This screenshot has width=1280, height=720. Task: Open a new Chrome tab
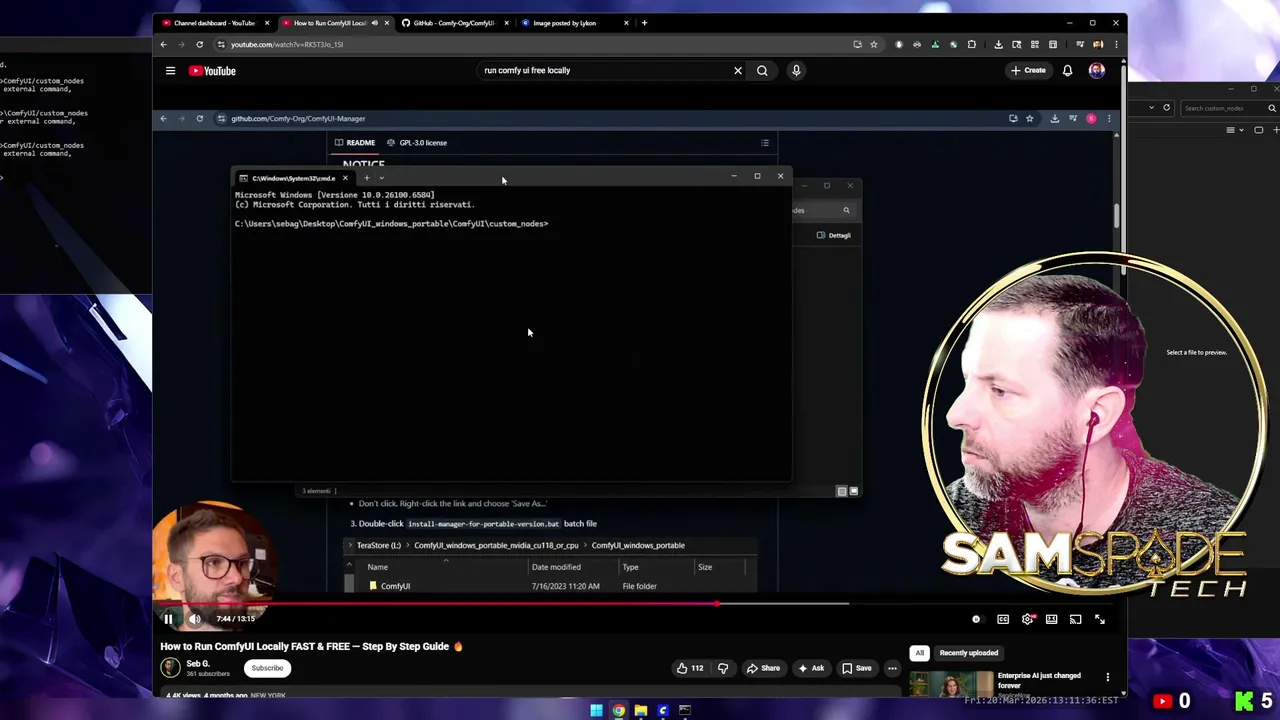(x=644, y=23)
